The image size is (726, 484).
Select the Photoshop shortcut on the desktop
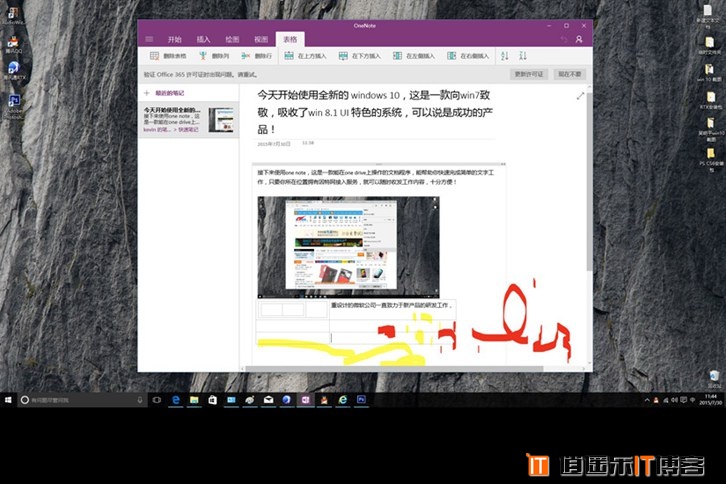[x=14, y=107]
